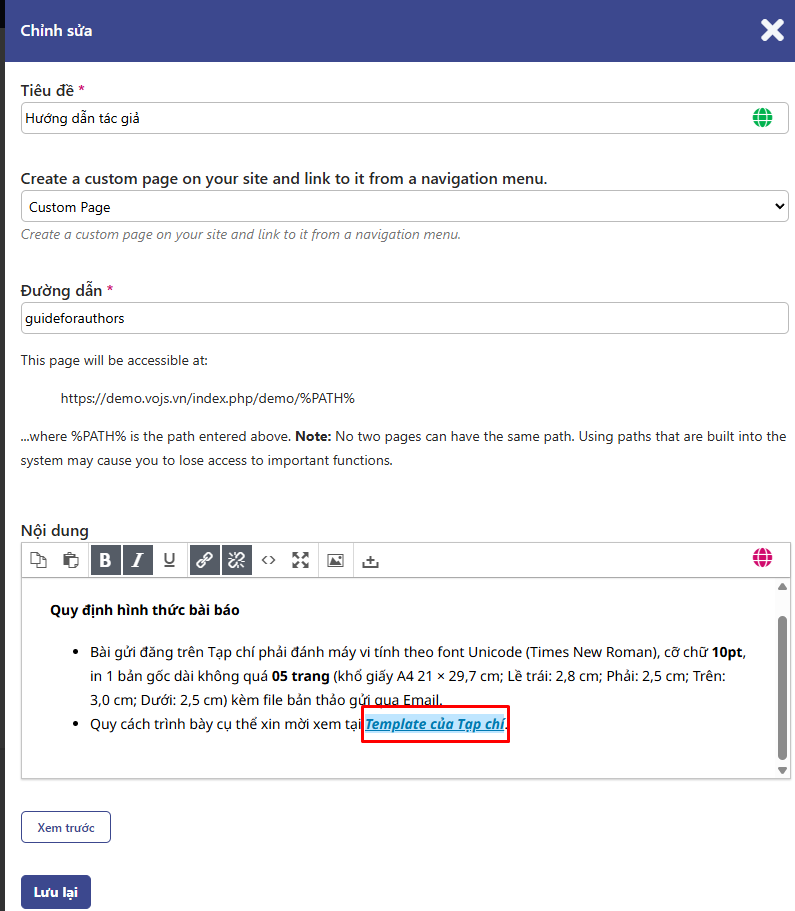
Task: Click the Lưu lại button
Action: point(56,892)
